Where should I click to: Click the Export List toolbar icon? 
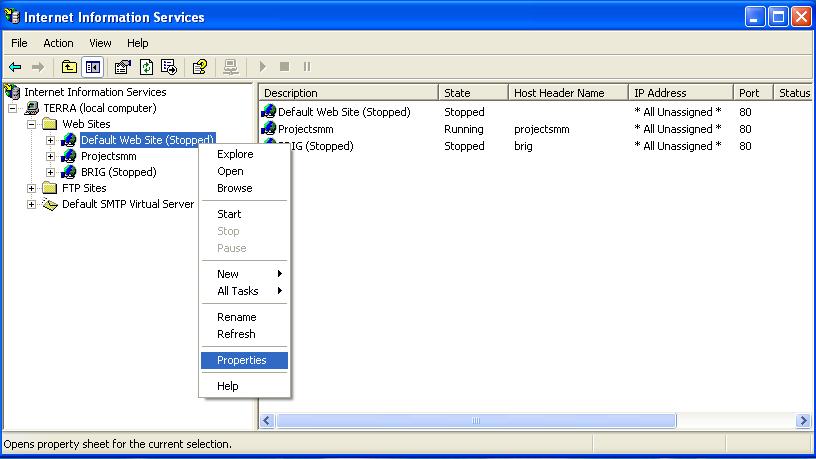point(169,67)
